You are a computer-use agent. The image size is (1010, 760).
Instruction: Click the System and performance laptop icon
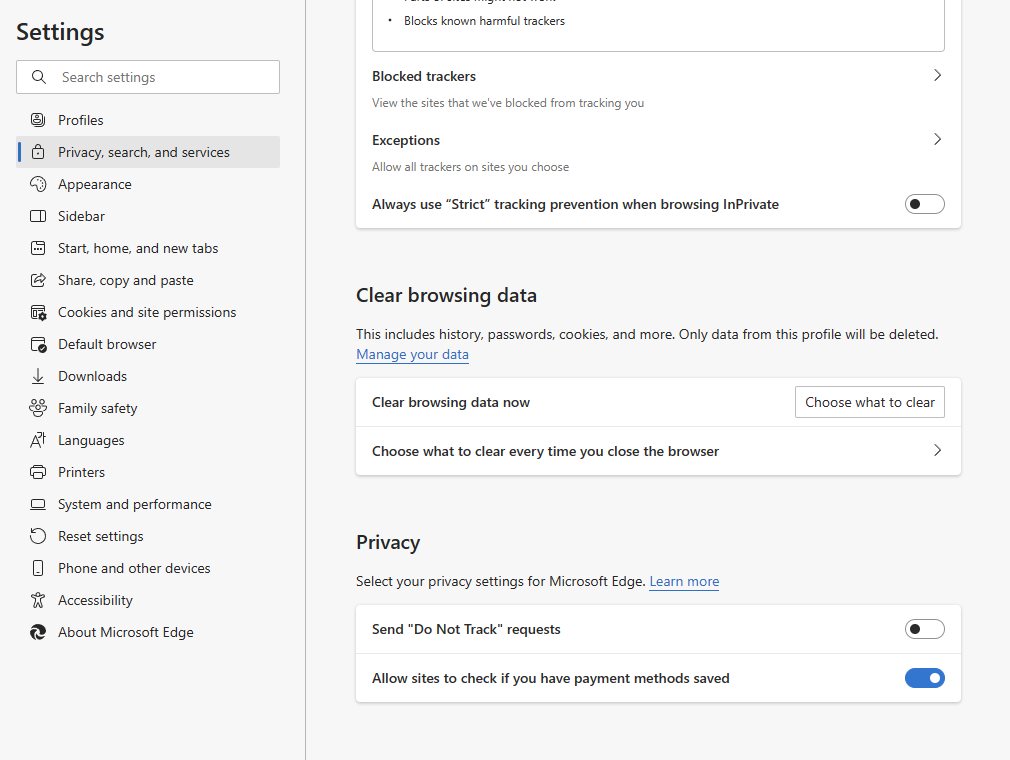[38, 504]
